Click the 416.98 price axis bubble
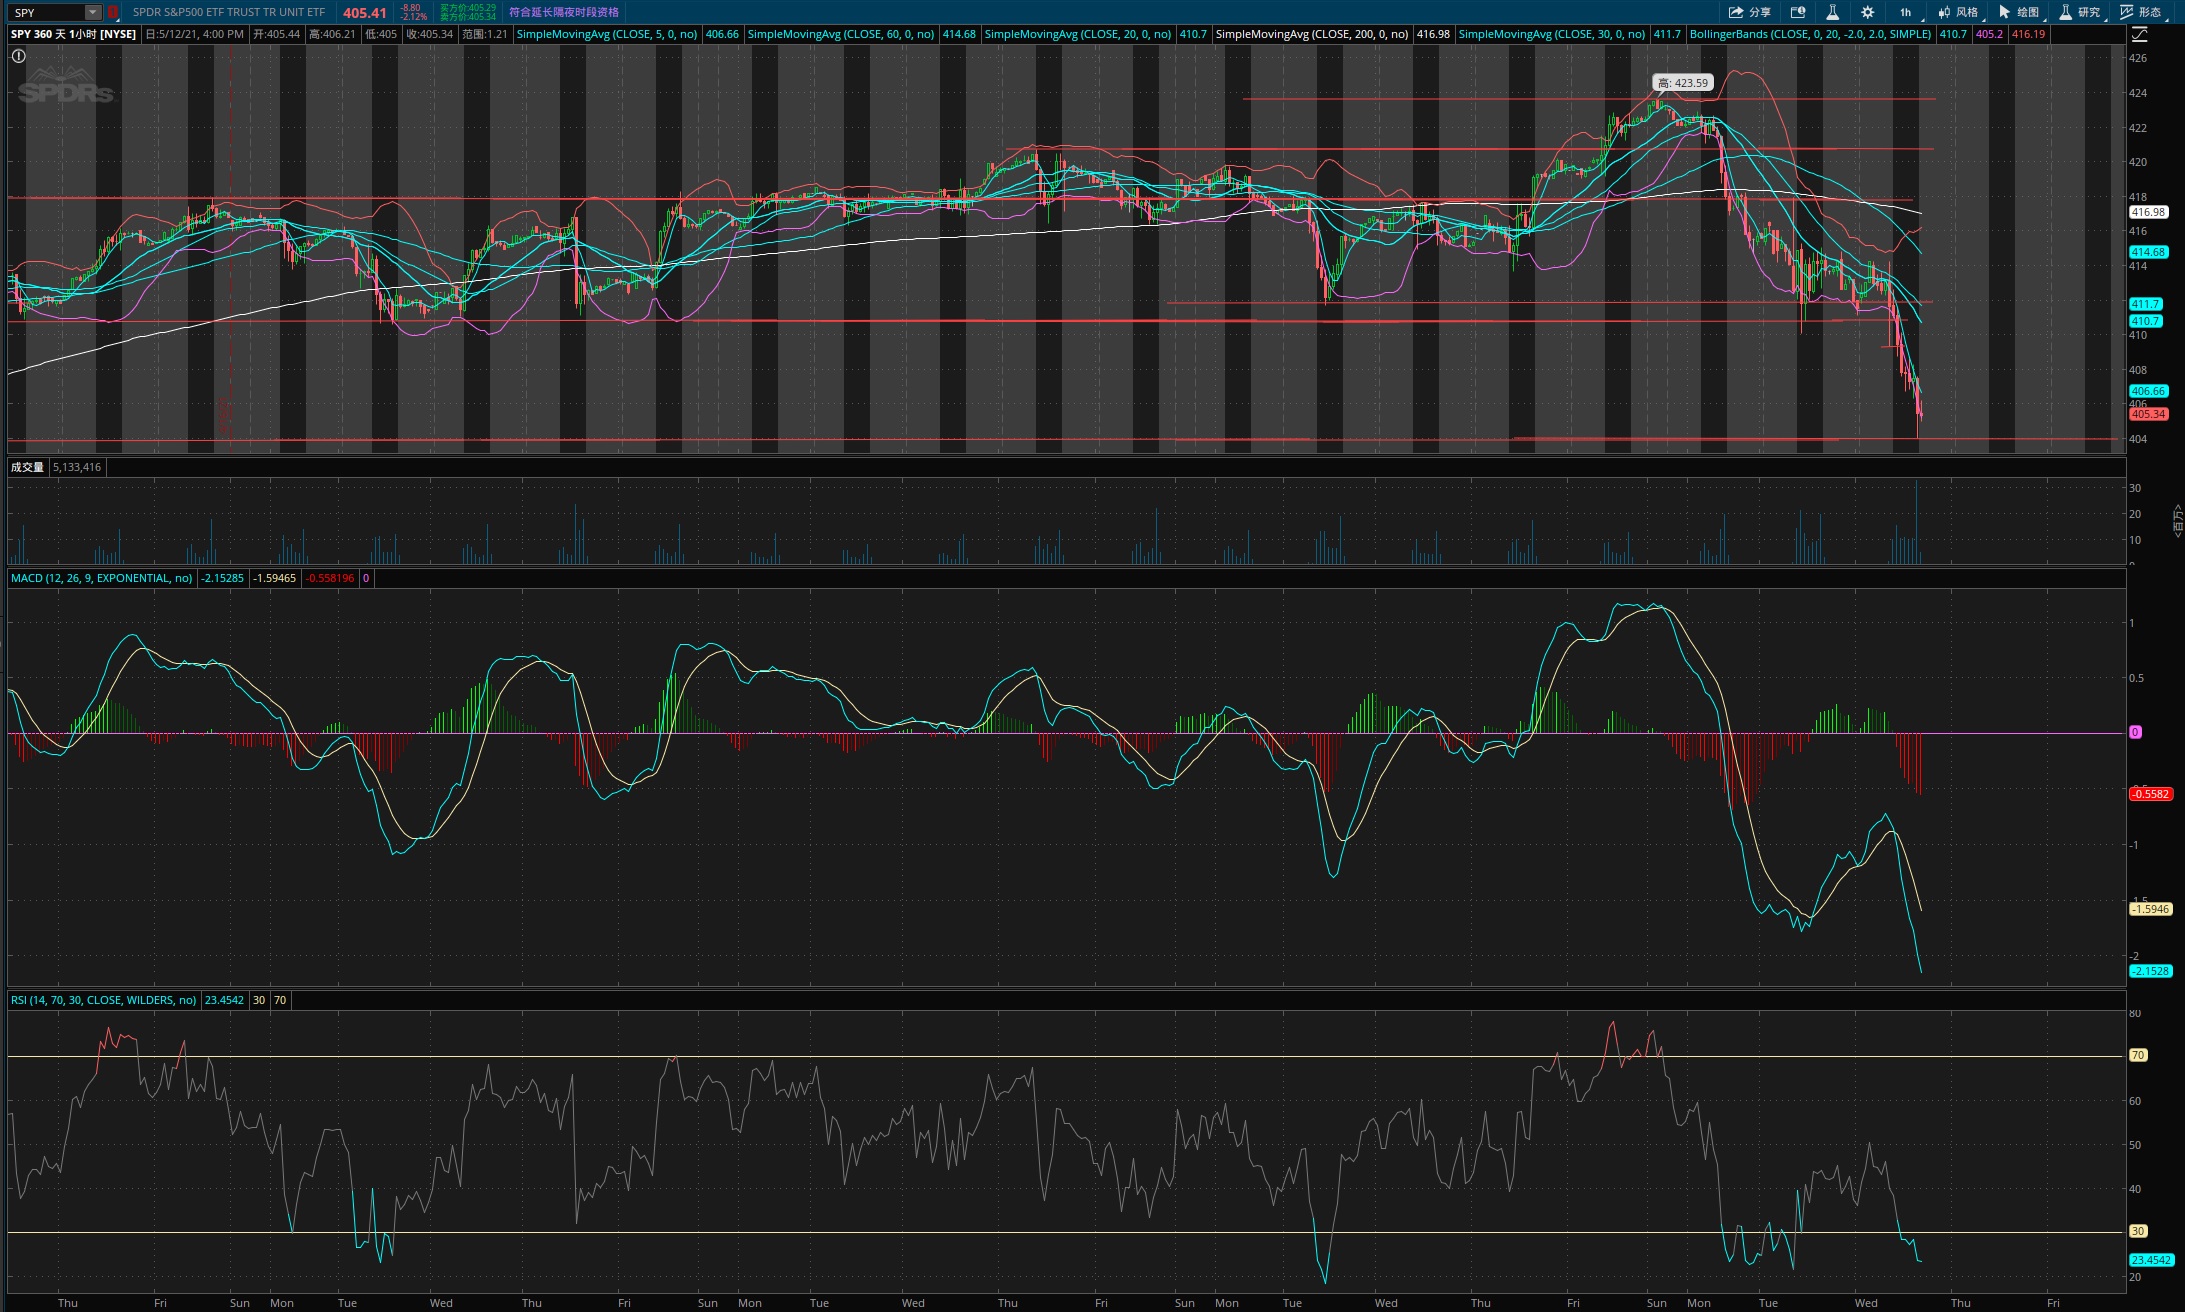2185x1312 pixels. pos(2148,212)
